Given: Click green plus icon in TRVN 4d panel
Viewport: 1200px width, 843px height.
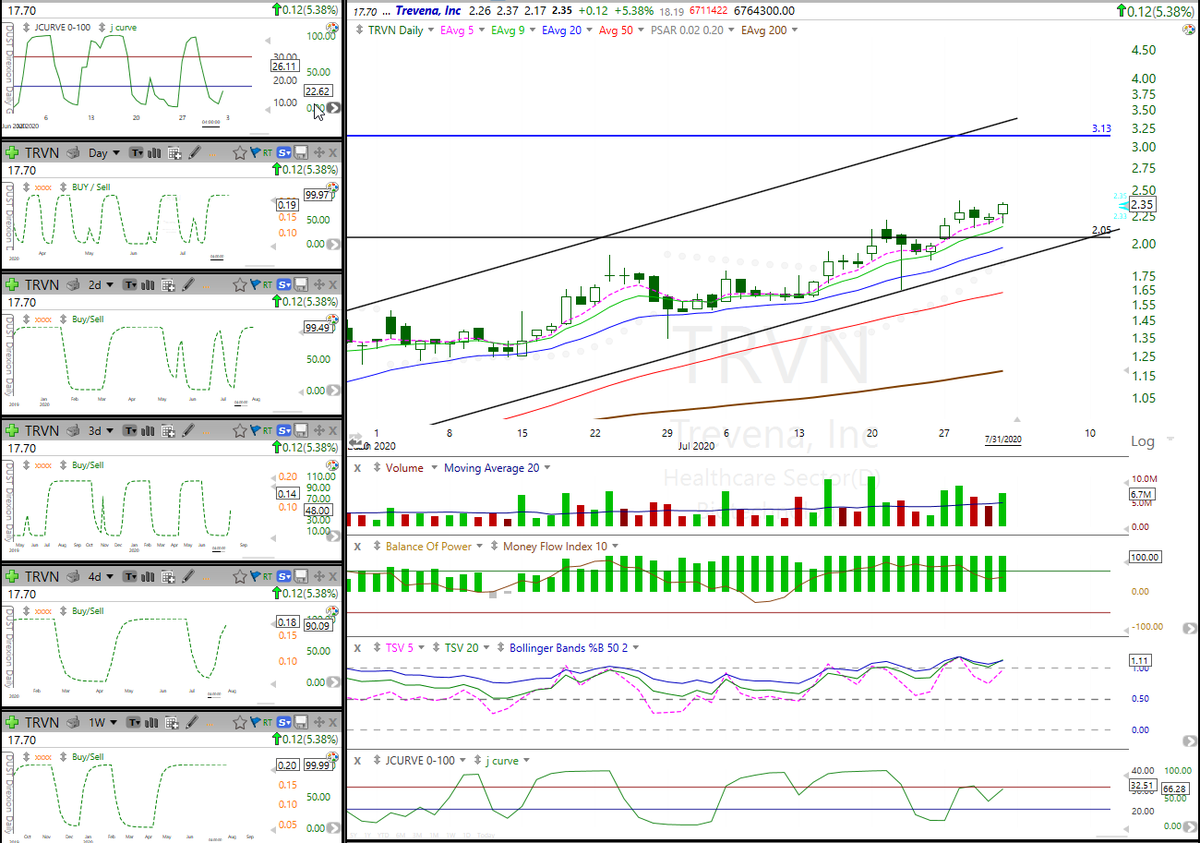Looking at the screenshot, I should [x=12, y=577].
